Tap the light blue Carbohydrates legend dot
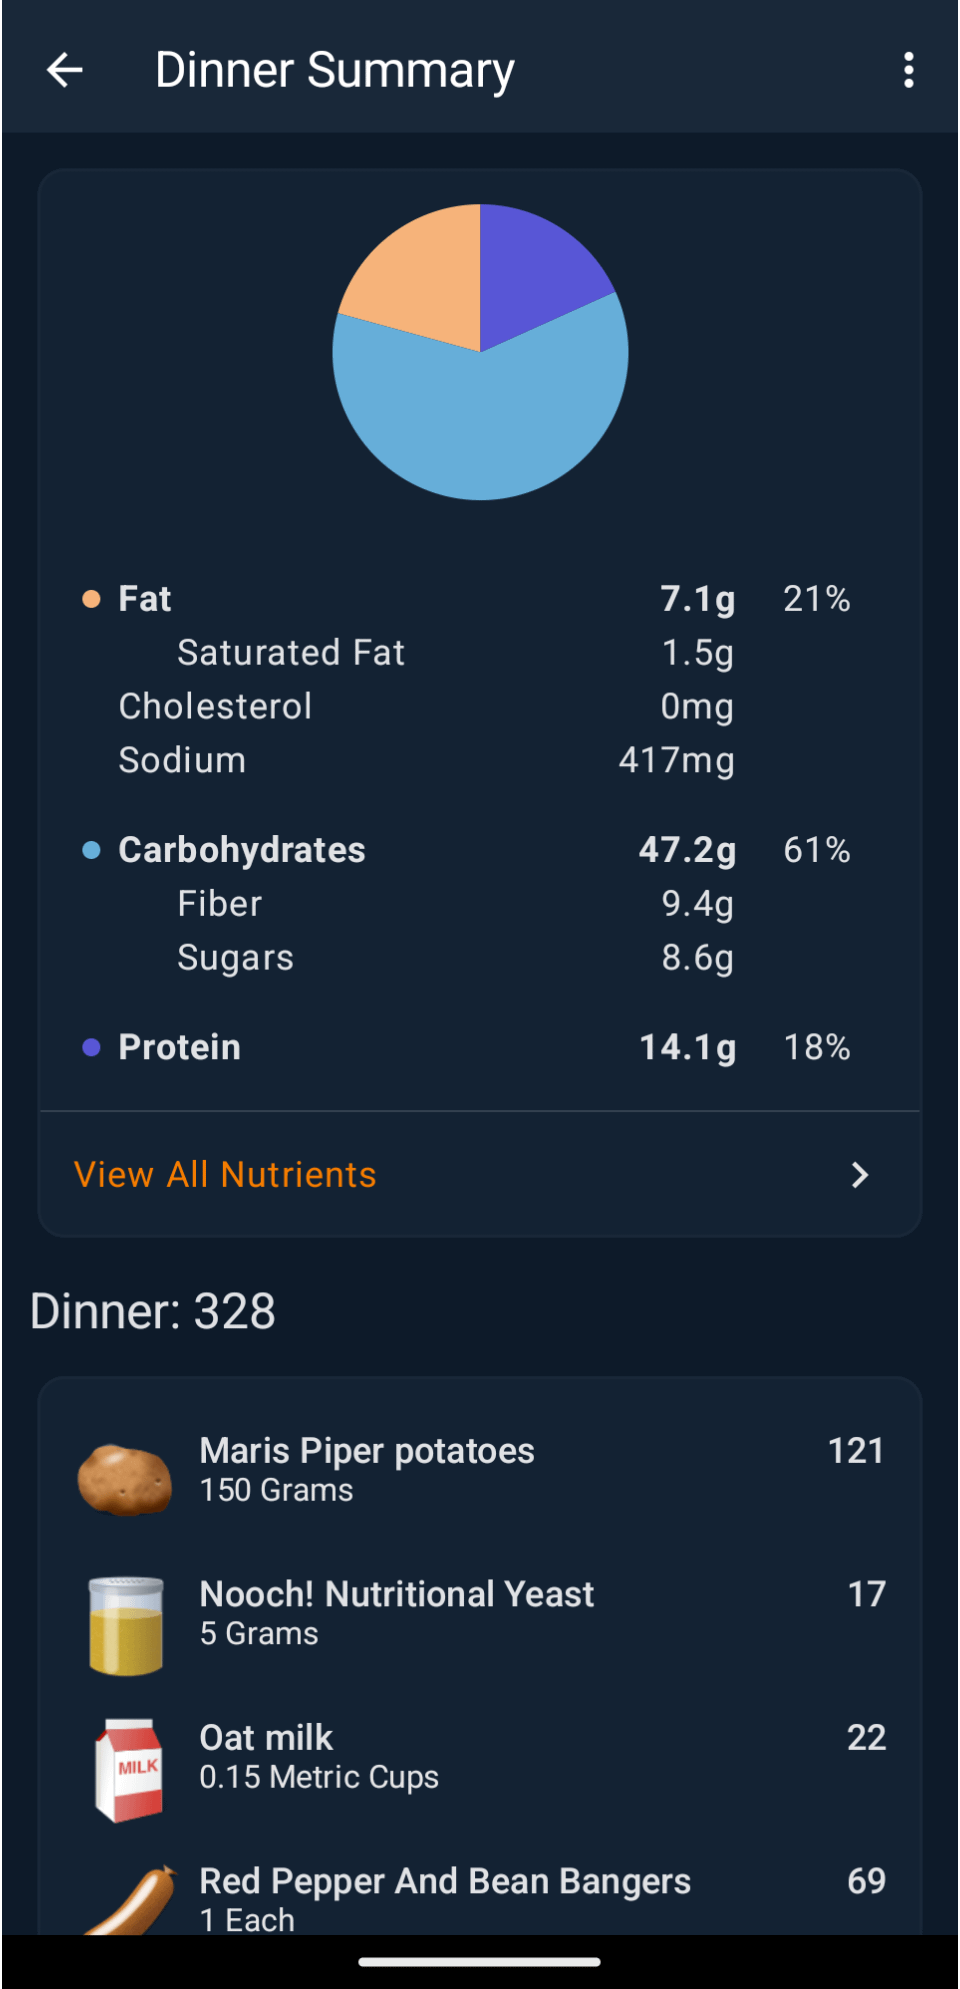 tap(91, 850)
